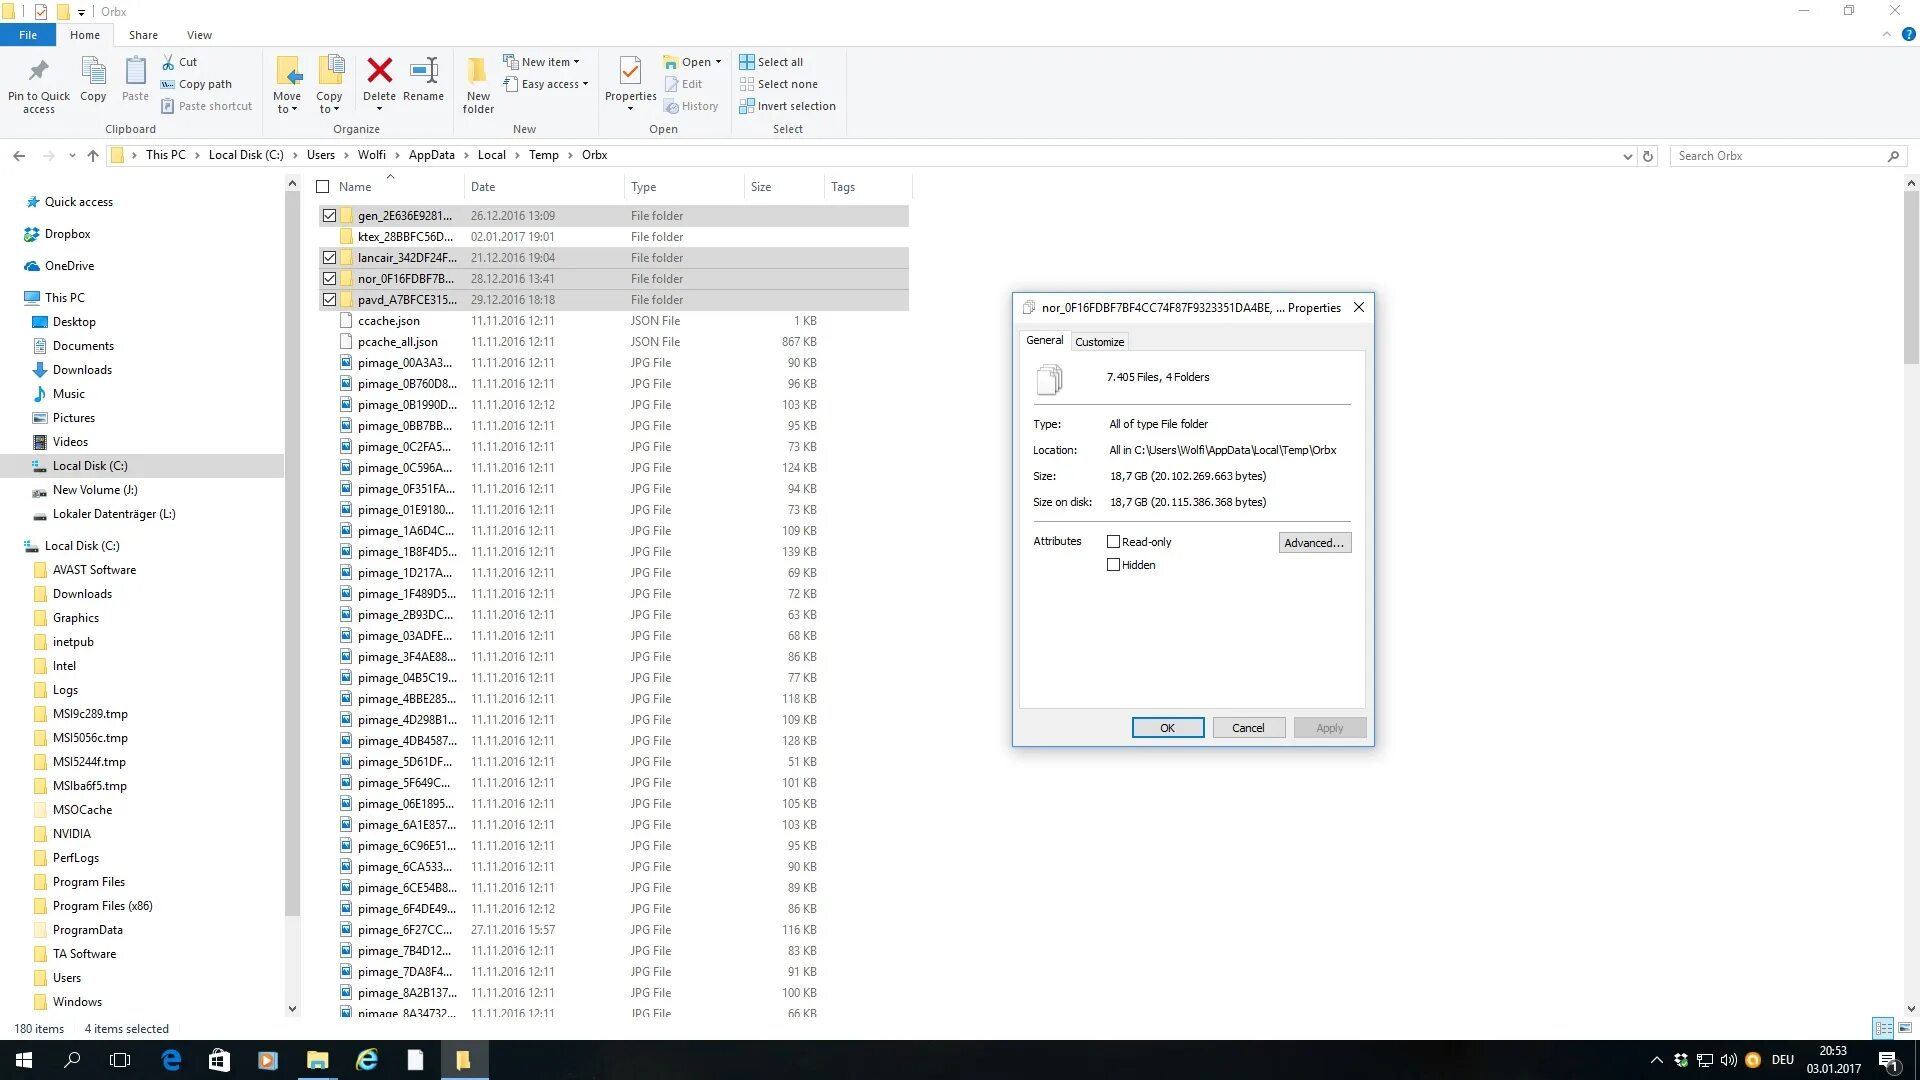Open the Action Center notifications
The height and width of the screenshot is (1080, 1920).
1887,1060
